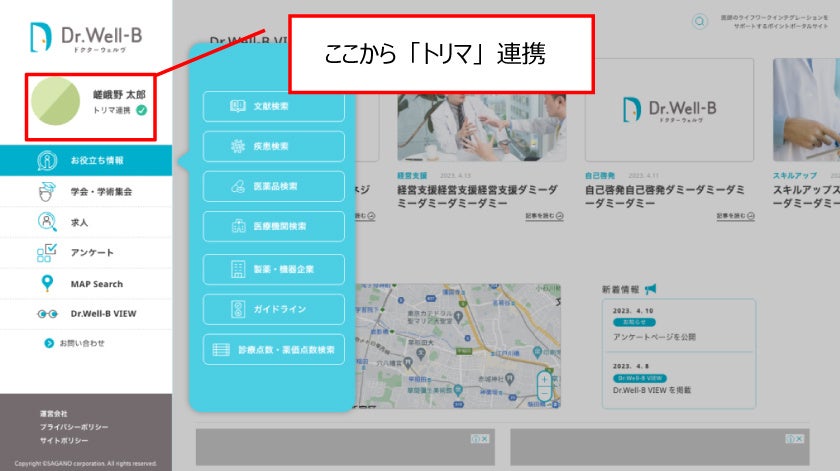Click the map zoom out minus button
Screen dimensions: 840x471
(544, 394)
